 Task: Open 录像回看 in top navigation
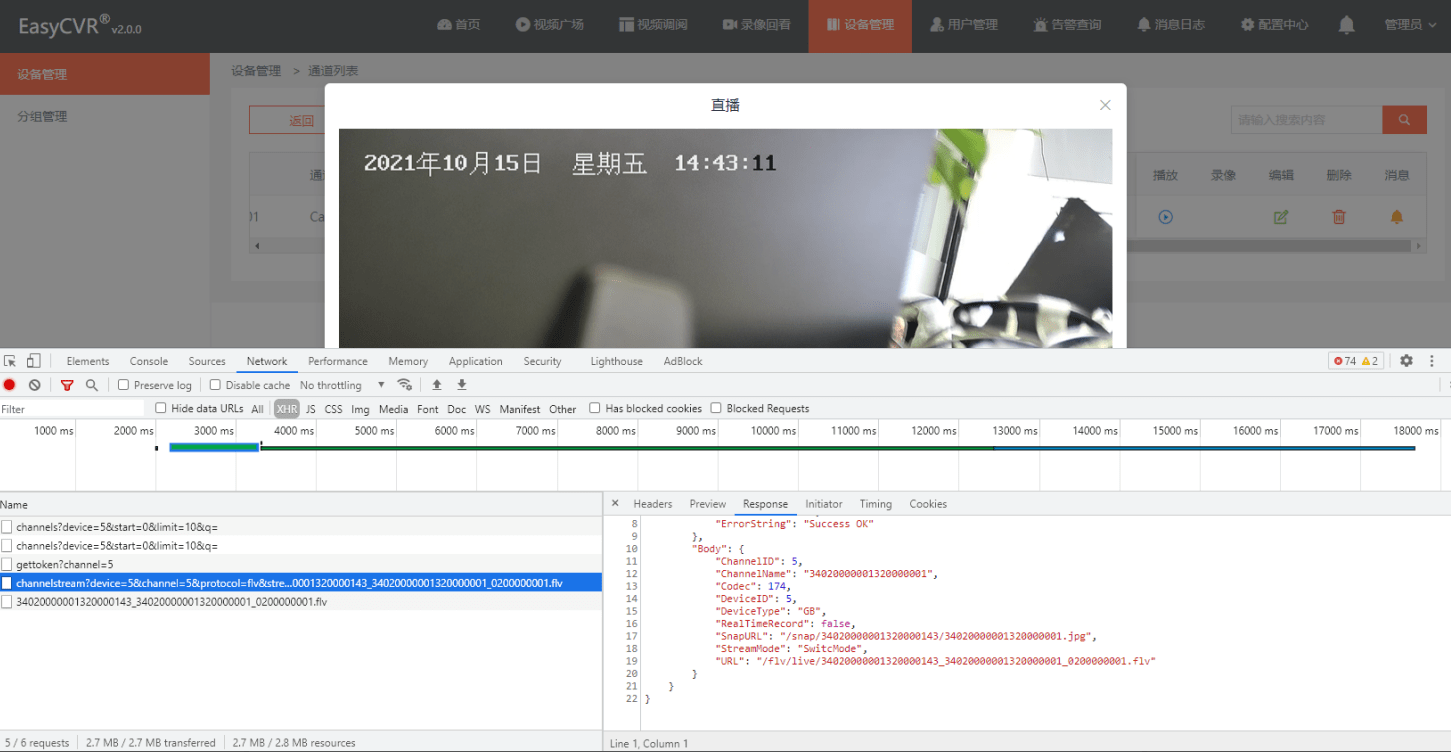757,25
